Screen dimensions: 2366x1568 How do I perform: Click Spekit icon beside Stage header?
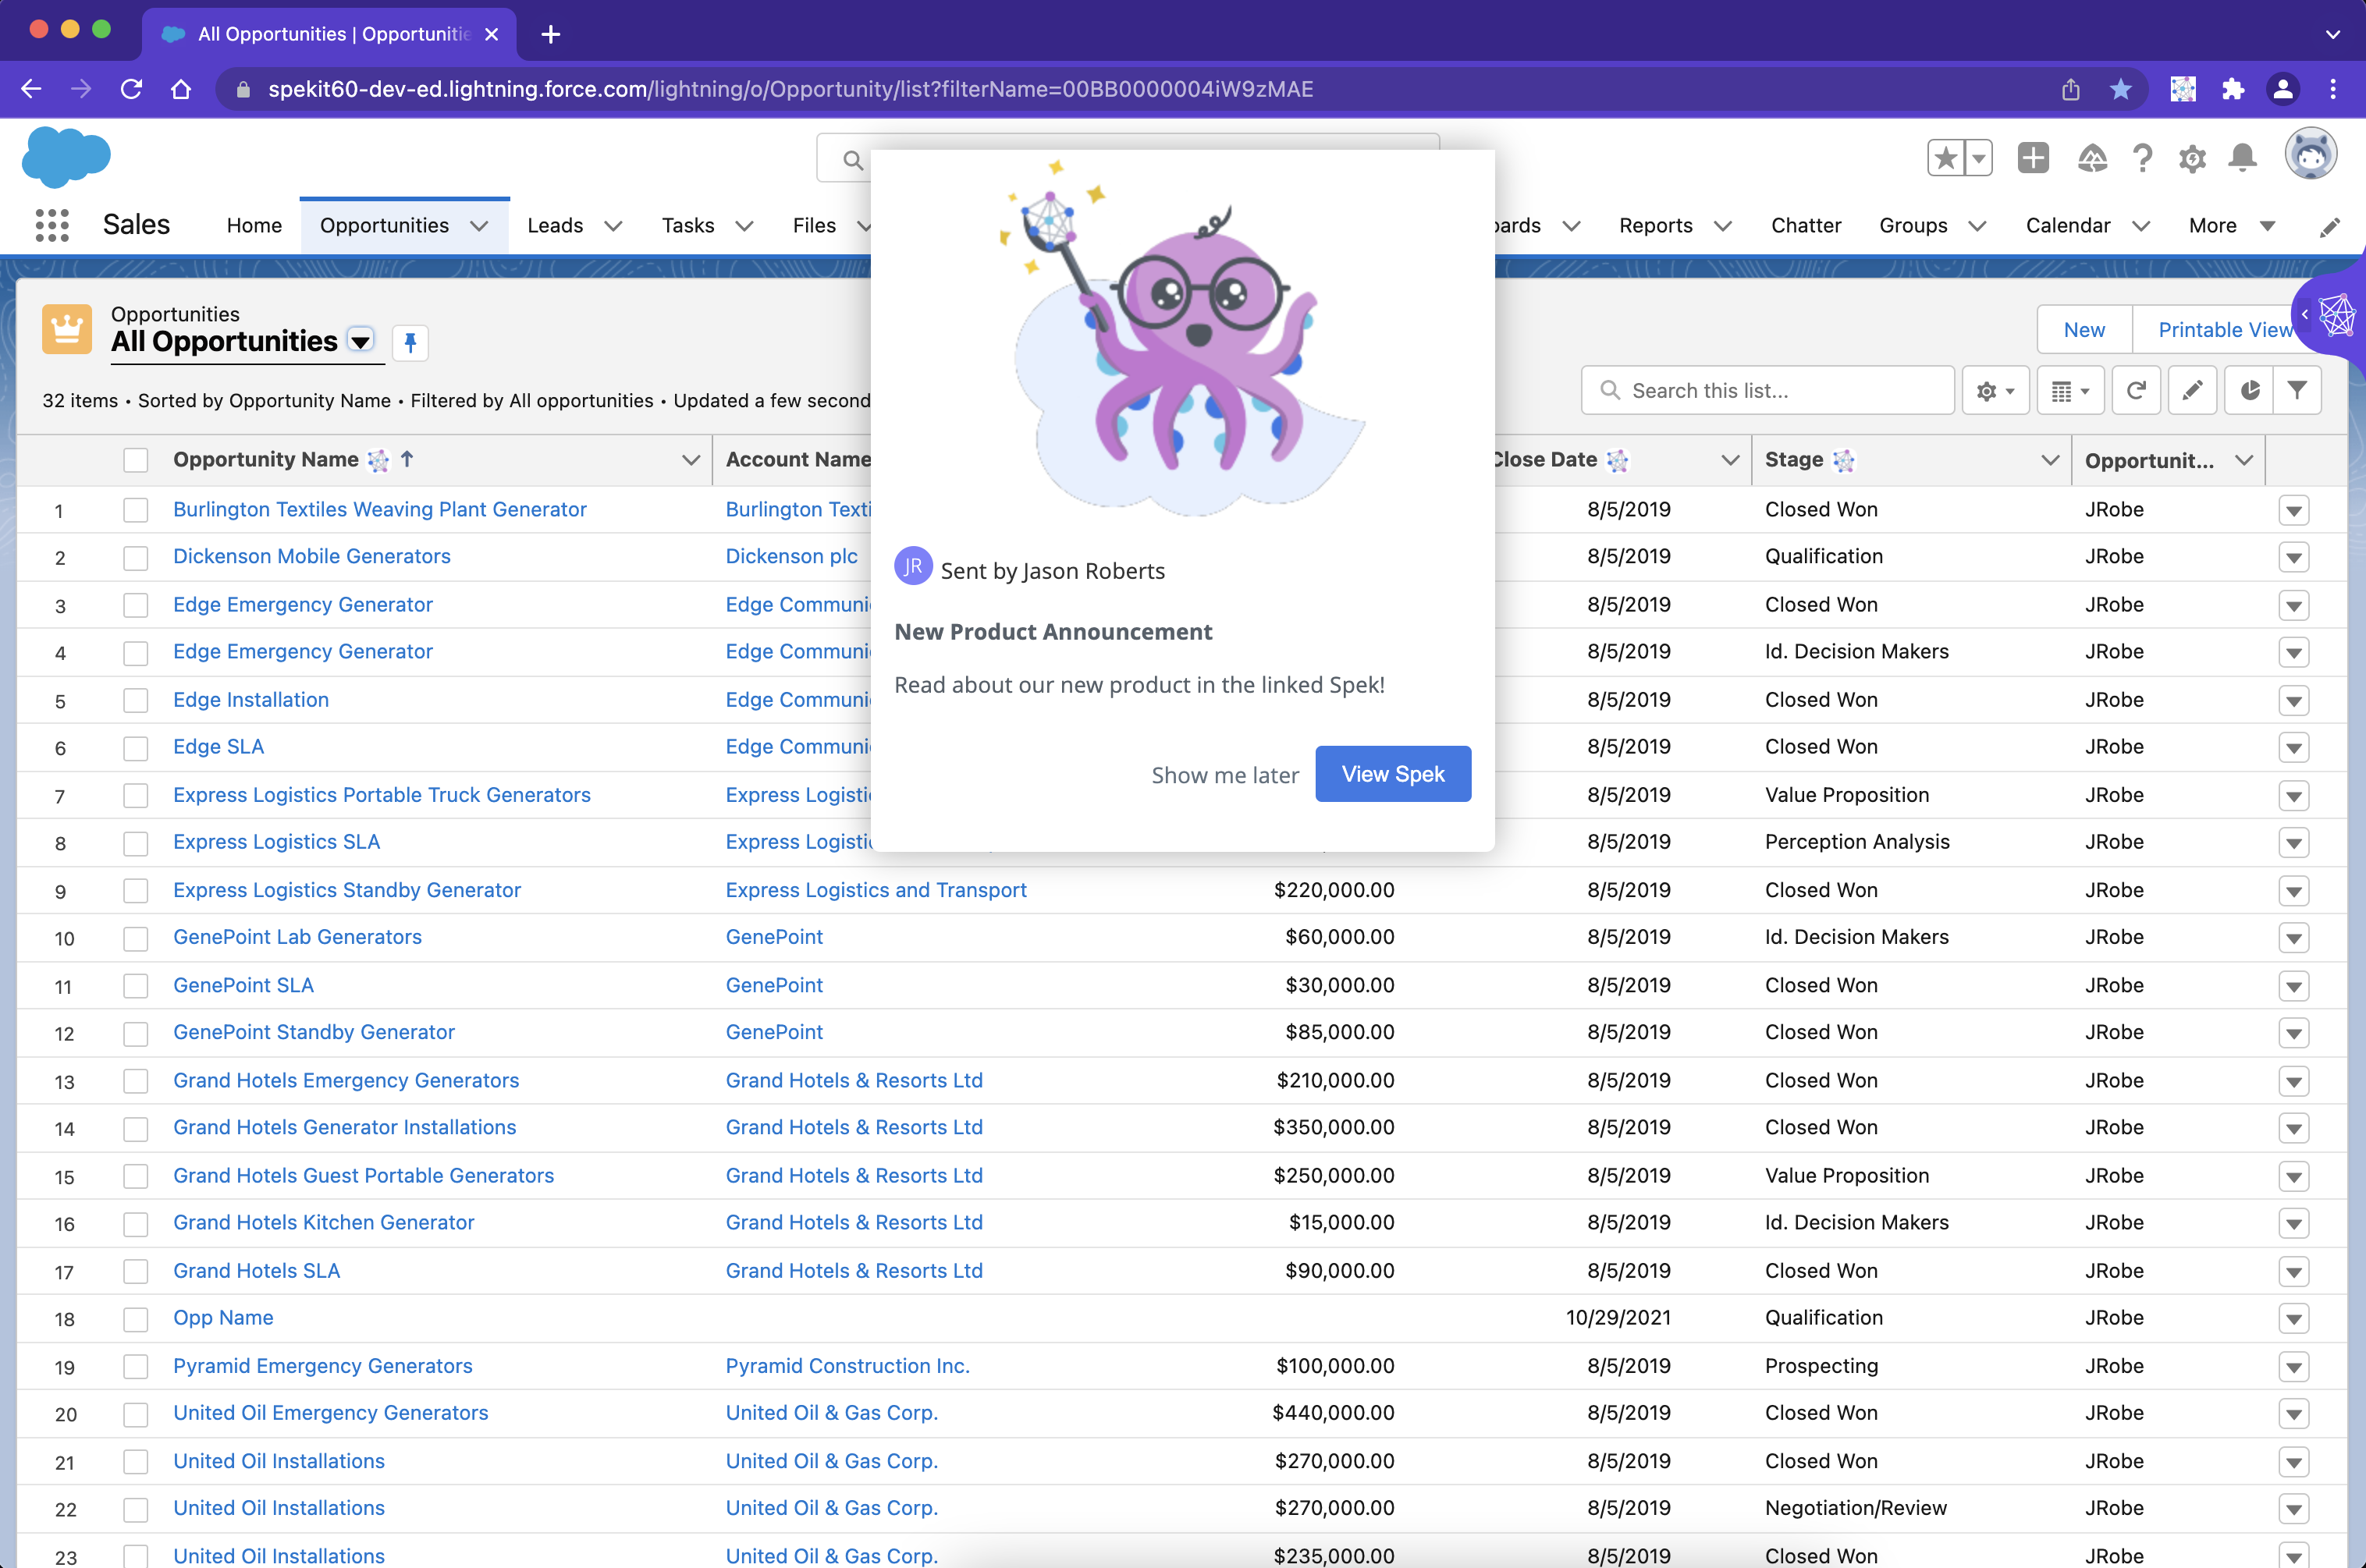(x=1844, y=460)
